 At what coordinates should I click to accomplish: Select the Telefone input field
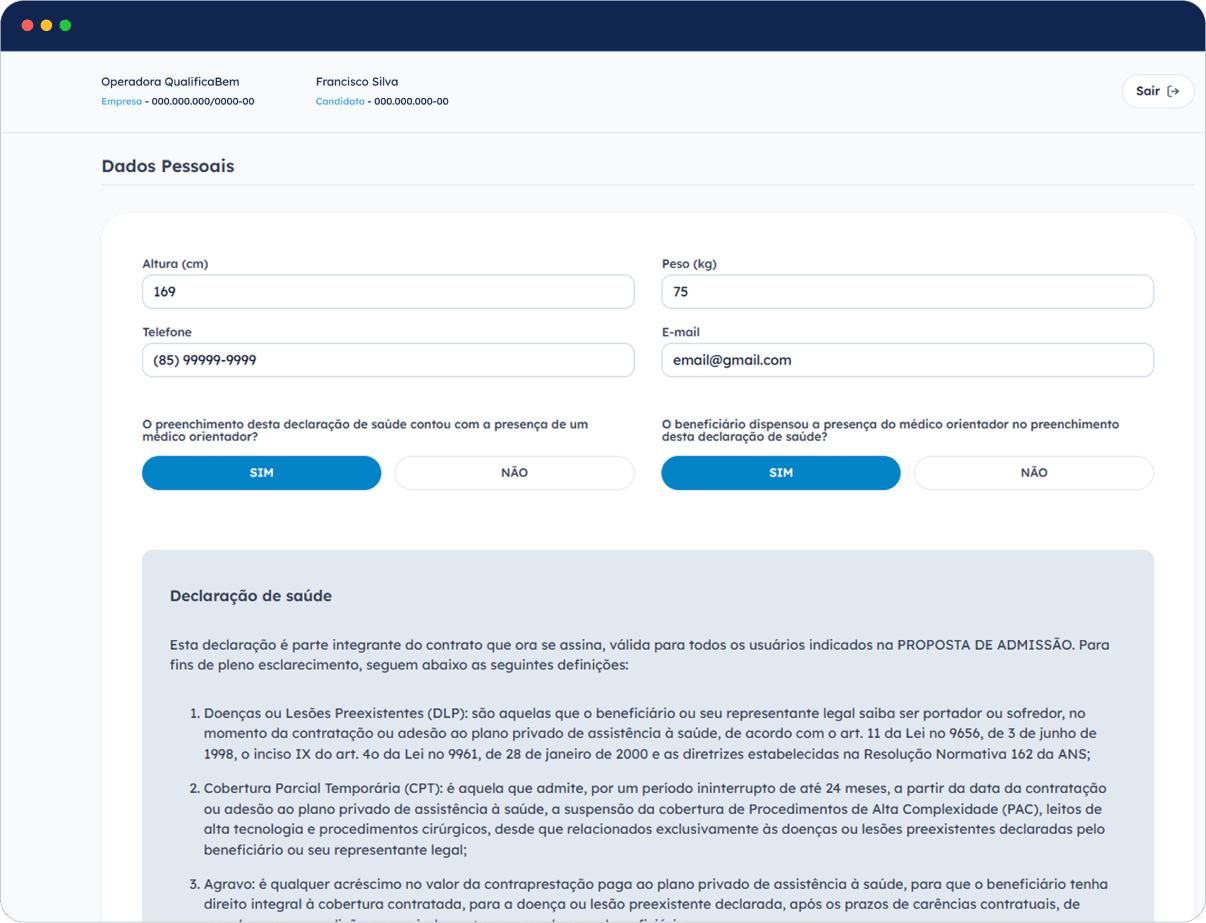pos(388,360)
